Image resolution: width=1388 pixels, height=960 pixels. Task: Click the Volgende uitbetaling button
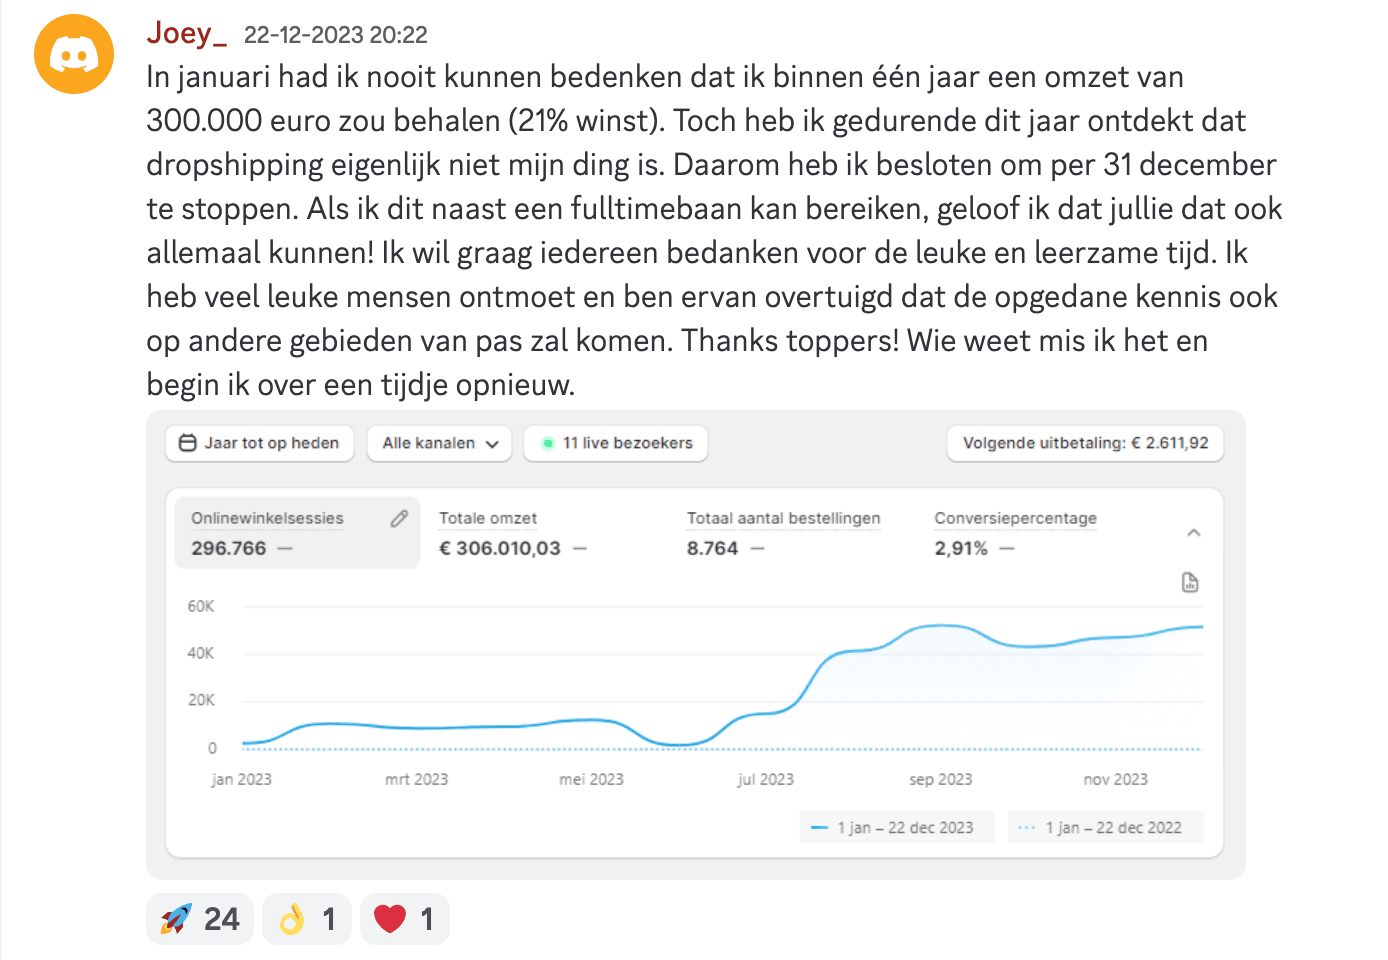click(x=1085, y=443)
